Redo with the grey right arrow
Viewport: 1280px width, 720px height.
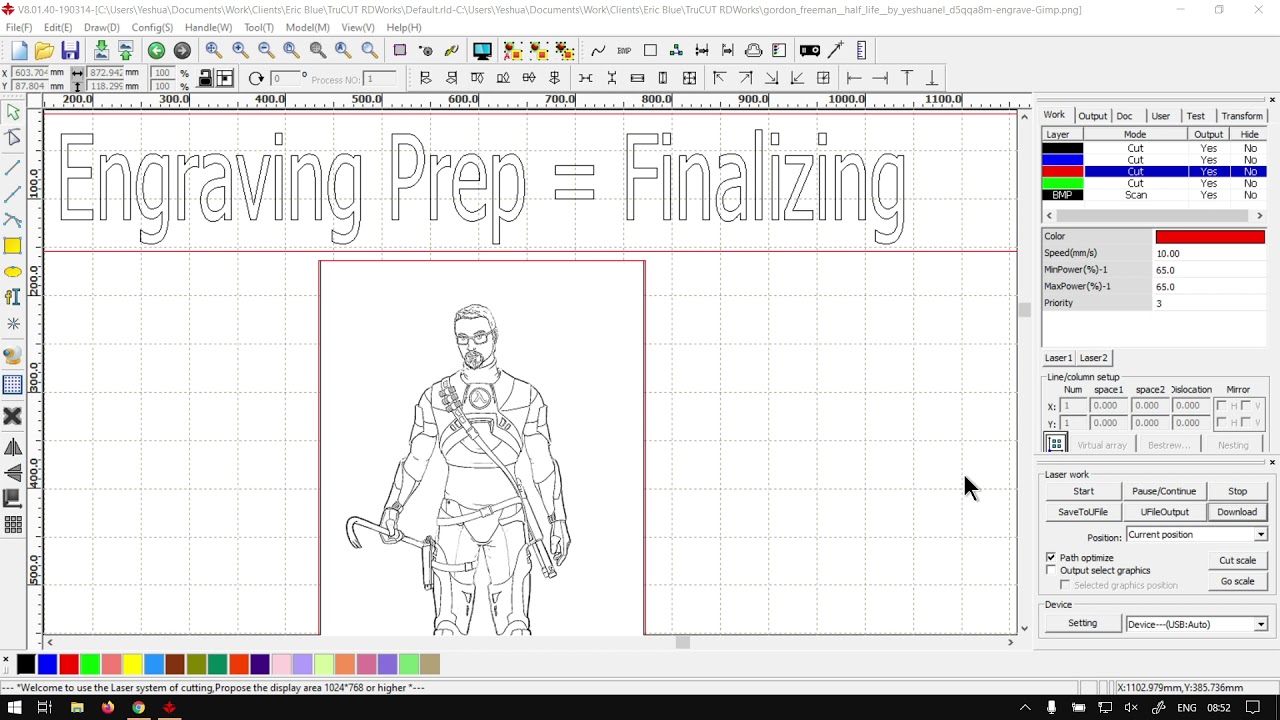point(182,51)
